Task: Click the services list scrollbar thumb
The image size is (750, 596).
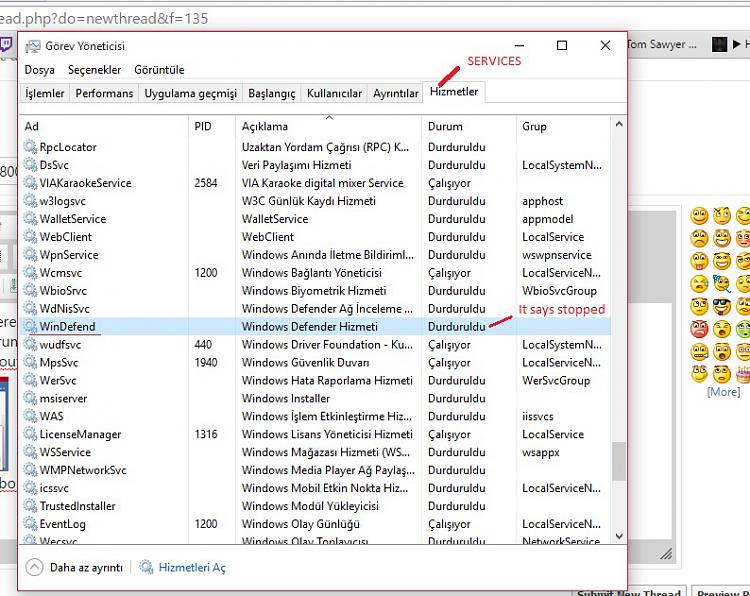Action: (x=619, y=461)
